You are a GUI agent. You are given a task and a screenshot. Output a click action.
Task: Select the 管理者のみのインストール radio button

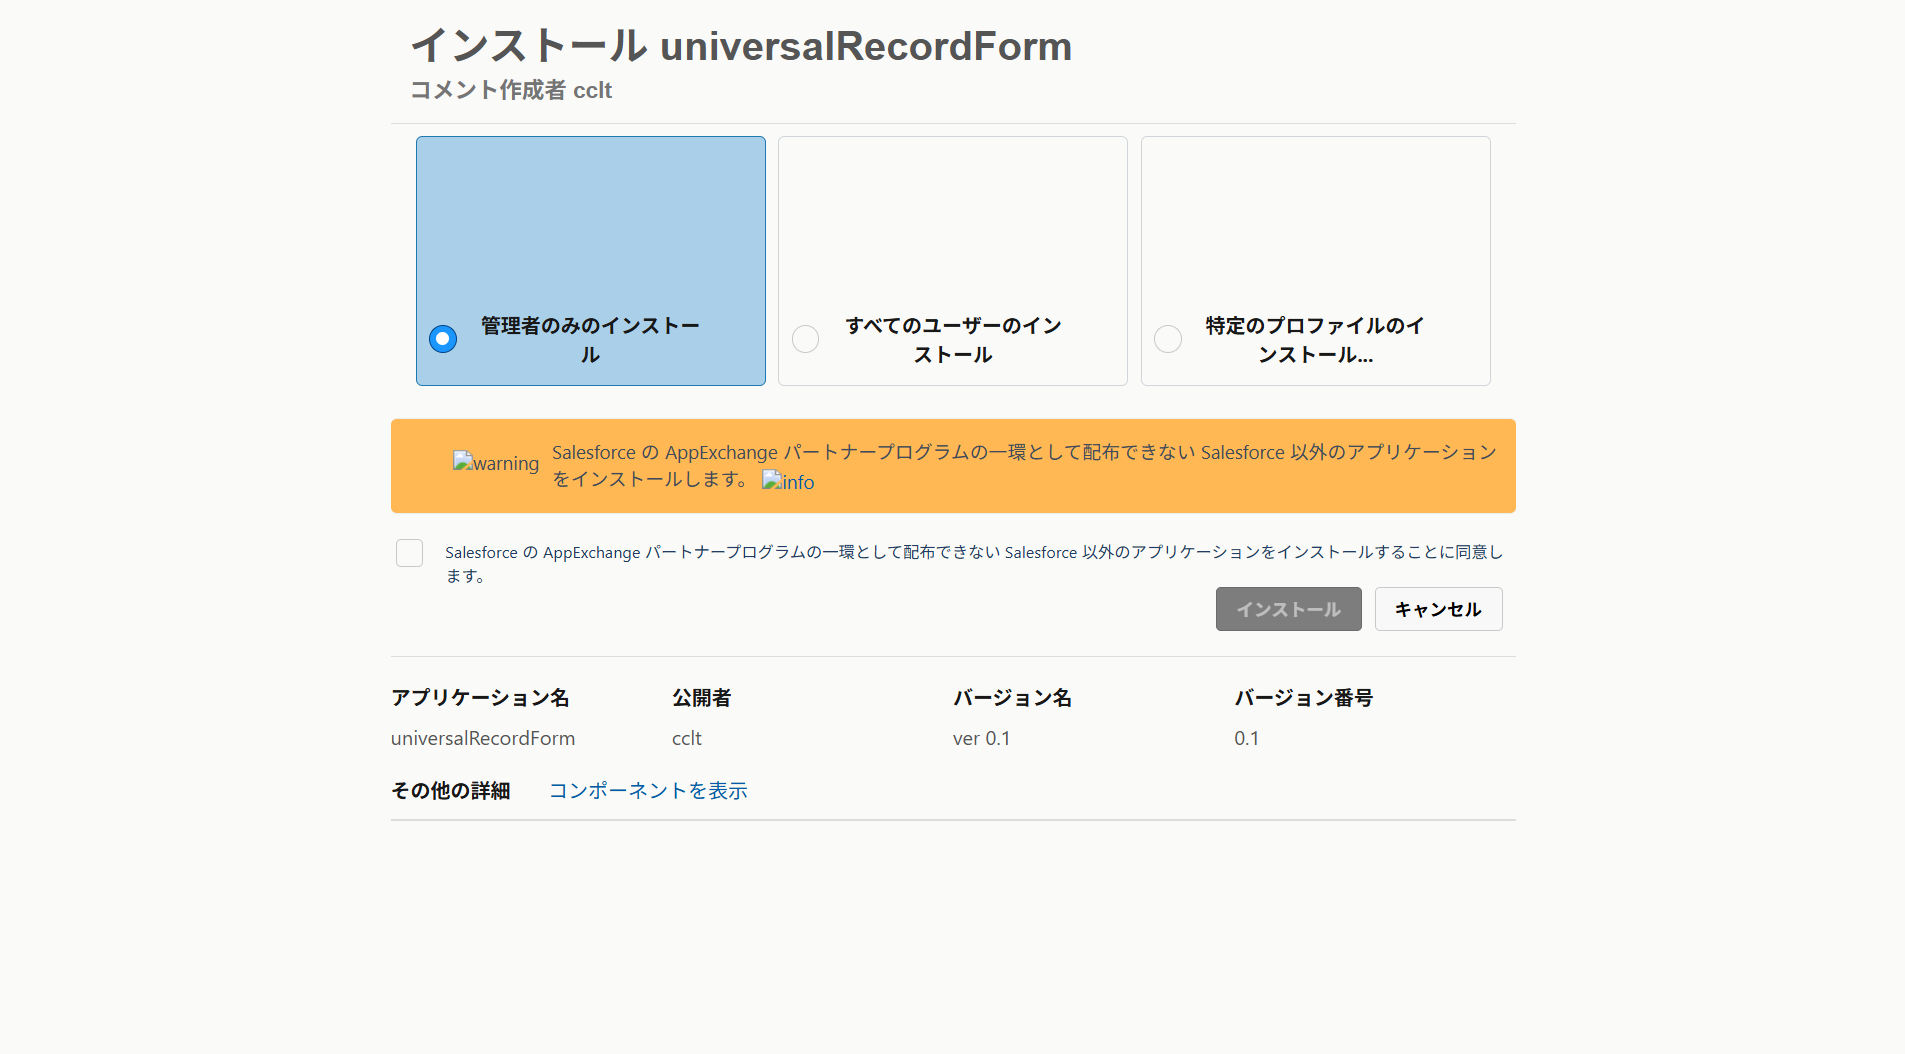pos(441,338)
